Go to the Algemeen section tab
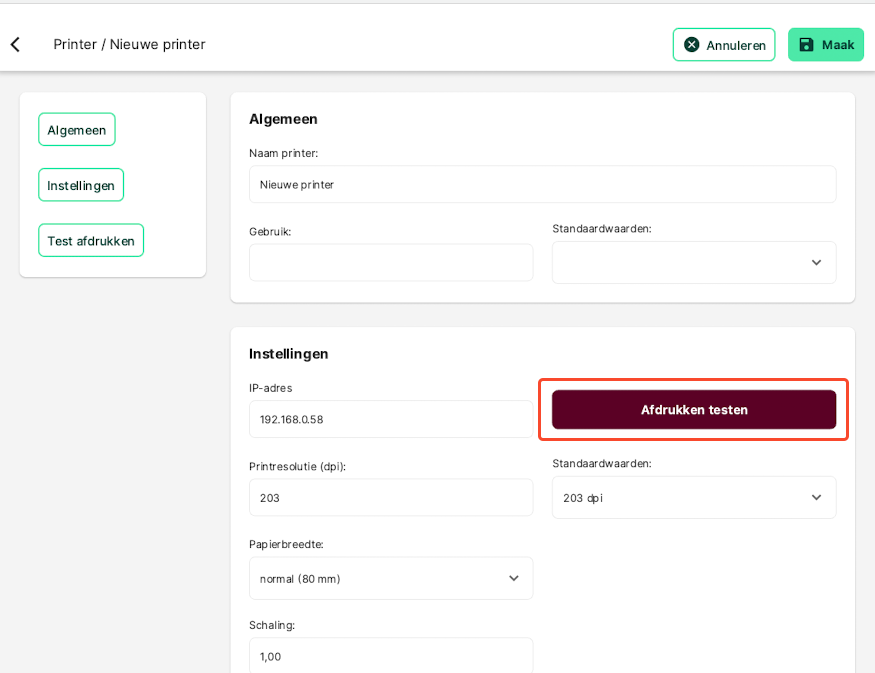Viewport: 875px width, 673px height. click(77, 129)
